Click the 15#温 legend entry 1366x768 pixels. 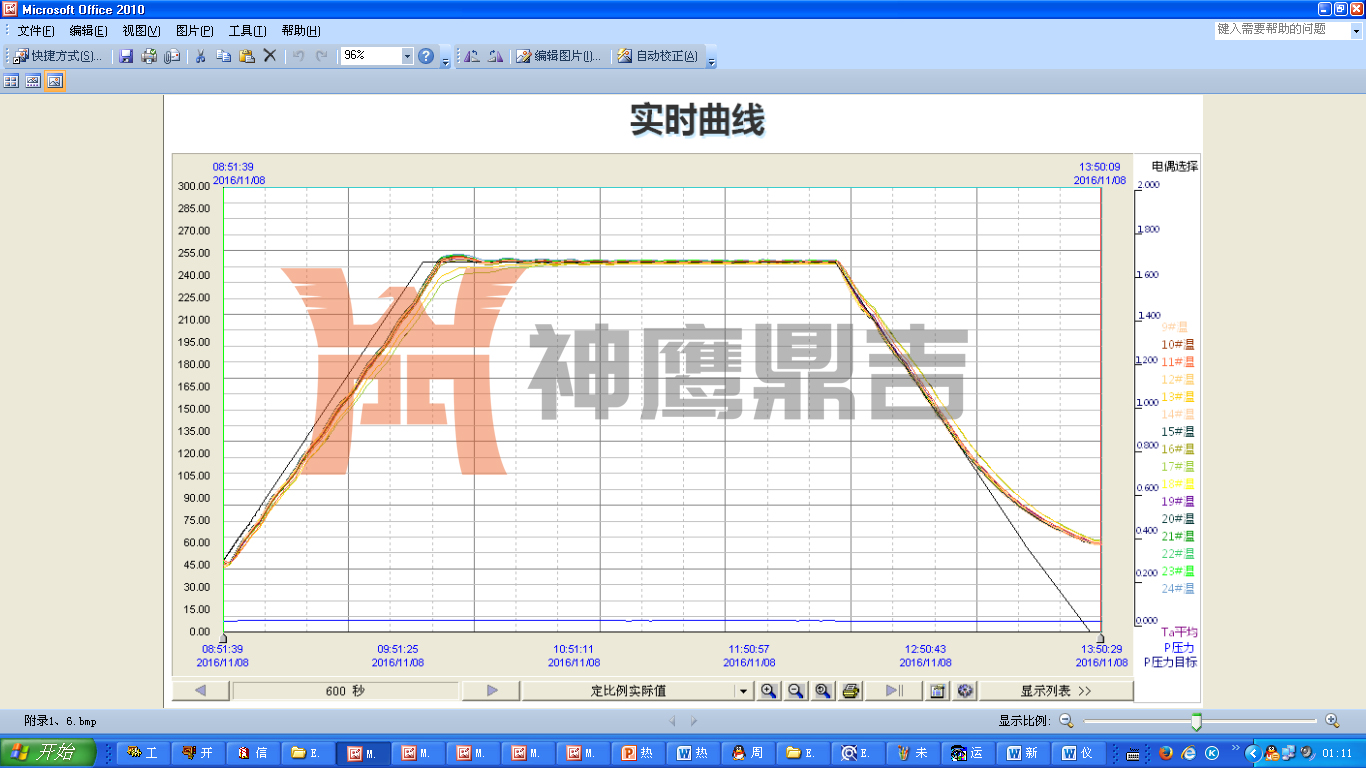pos(1178,432)
